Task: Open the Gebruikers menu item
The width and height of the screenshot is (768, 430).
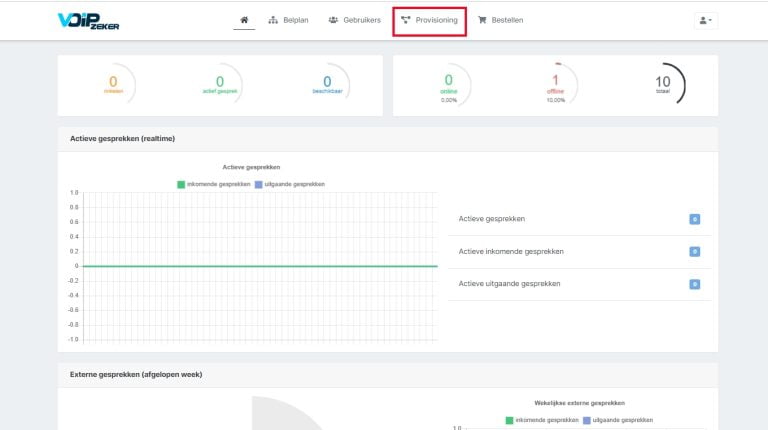Action: click(354, 20)
